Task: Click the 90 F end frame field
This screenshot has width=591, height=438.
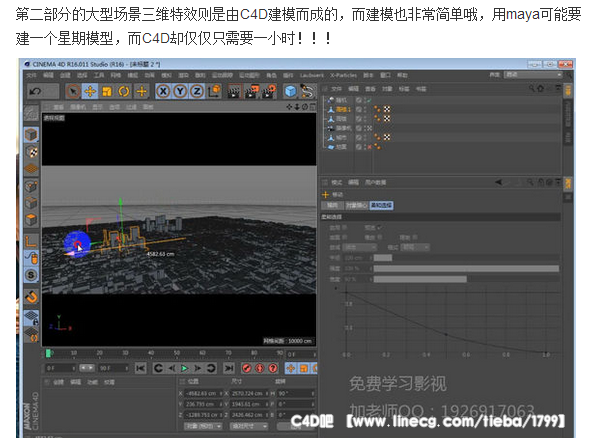Action: [113, 368]
